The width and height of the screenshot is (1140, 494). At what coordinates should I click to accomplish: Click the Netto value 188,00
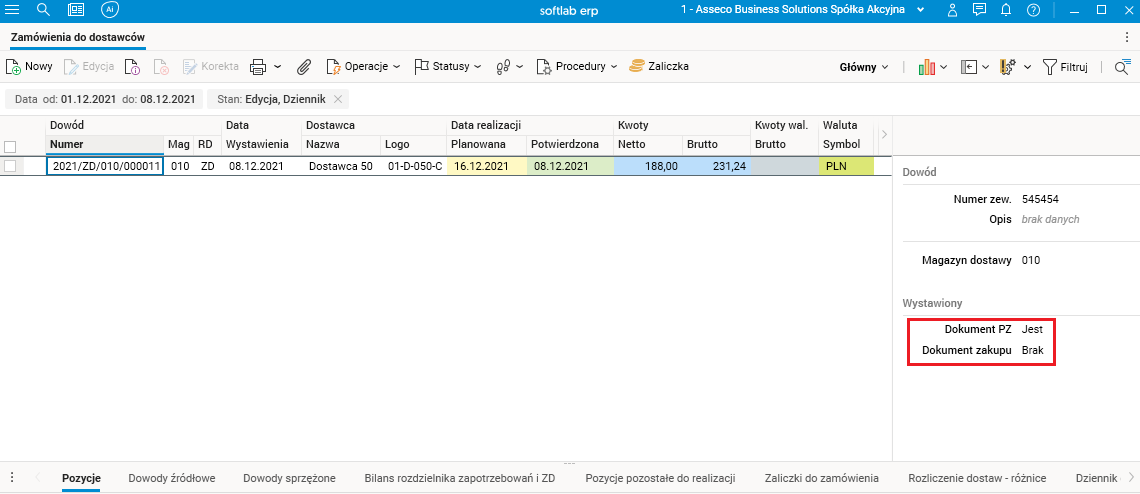648,166
